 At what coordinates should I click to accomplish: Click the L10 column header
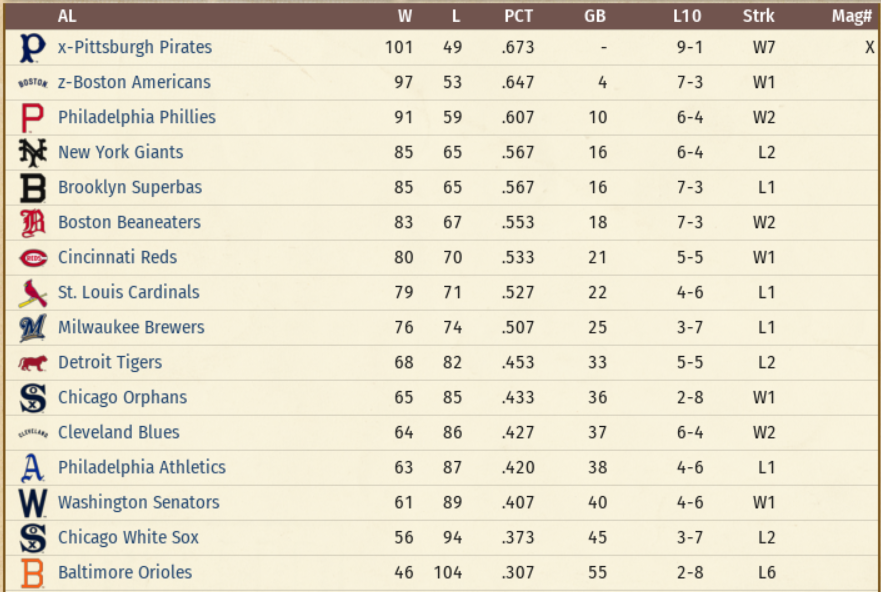[x=687, y=16]
